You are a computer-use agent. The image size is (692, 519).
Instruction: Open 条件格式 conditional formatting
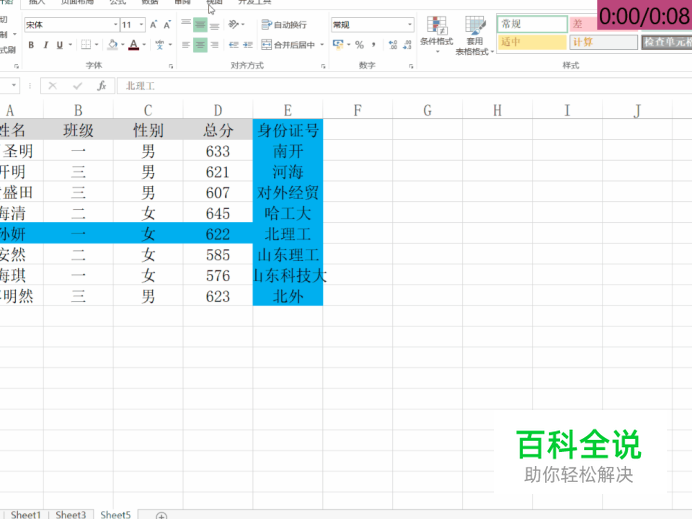[436, 35]
